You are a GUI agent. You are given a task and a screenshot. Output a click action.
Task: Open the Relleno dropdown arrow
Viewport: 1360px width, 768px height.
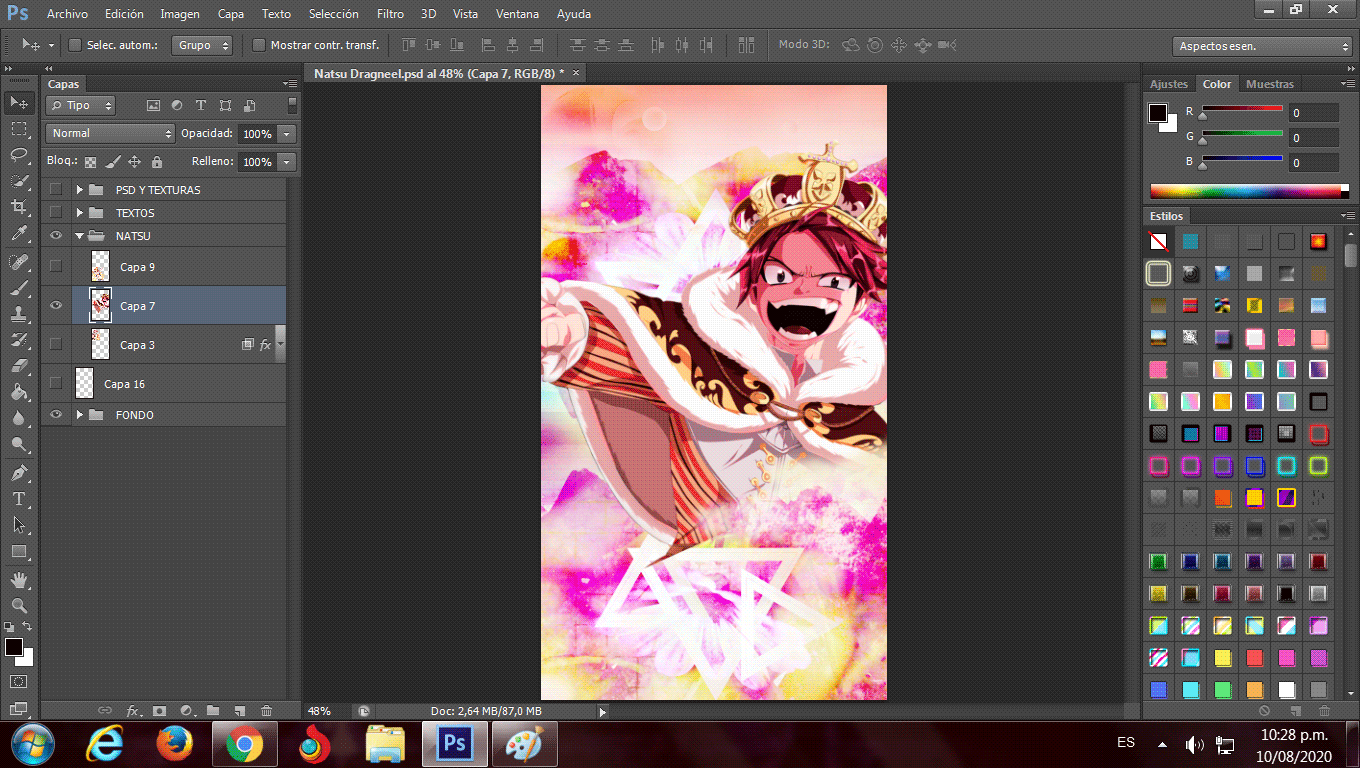point(287,162)
